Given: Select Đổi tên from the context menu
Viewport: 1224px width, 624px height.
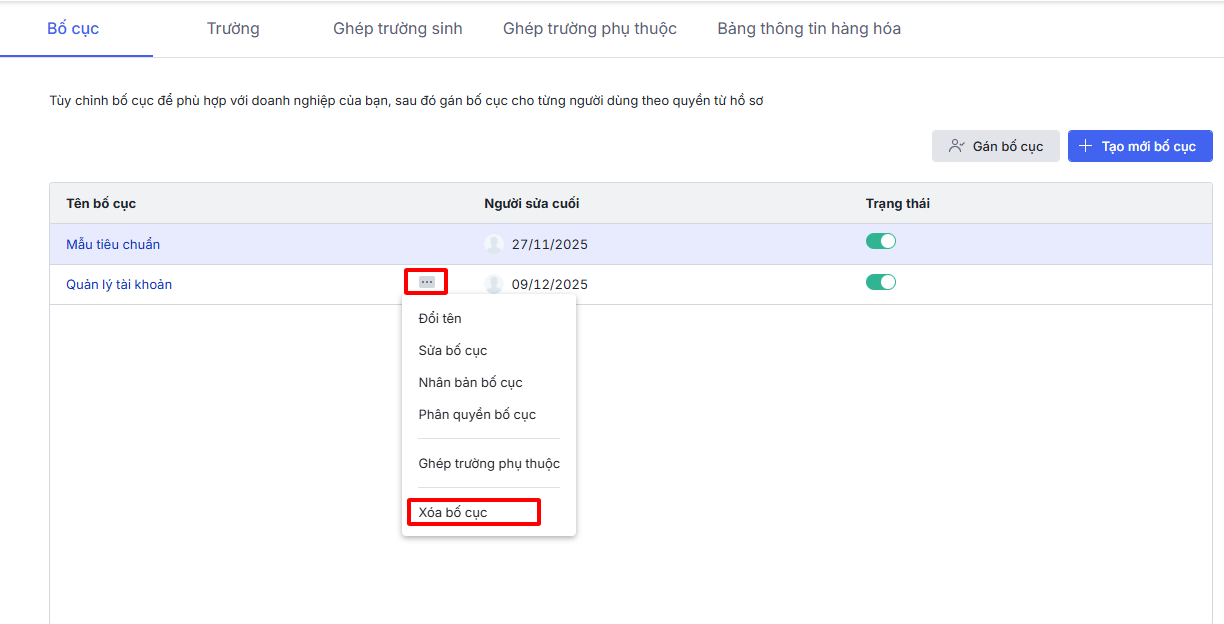Looking at the screenshot, I should (x=440, y=318).
